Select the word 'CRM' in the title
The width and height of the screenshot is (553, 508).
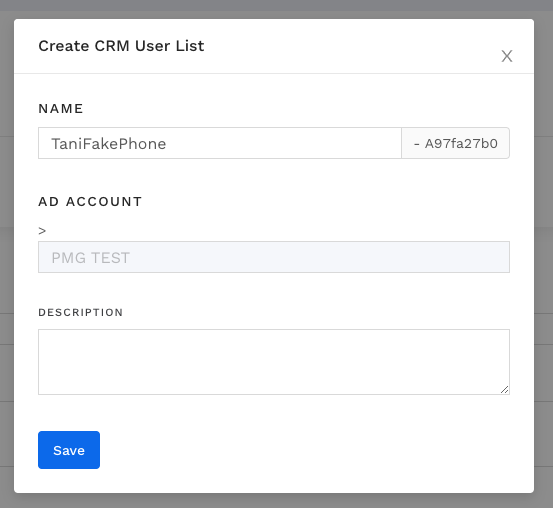pos(112,46)
